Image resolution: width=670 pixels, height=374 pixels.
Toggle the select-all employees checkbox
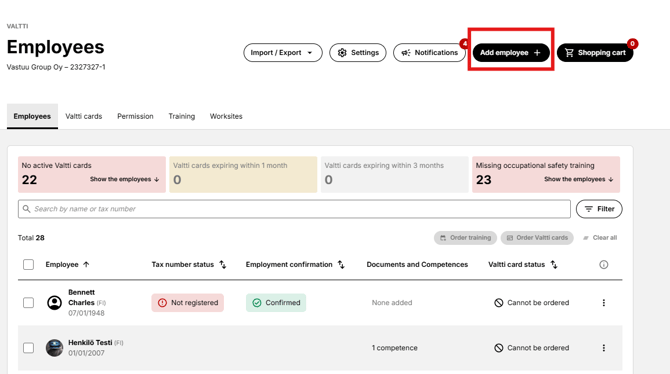click(28, 265)
